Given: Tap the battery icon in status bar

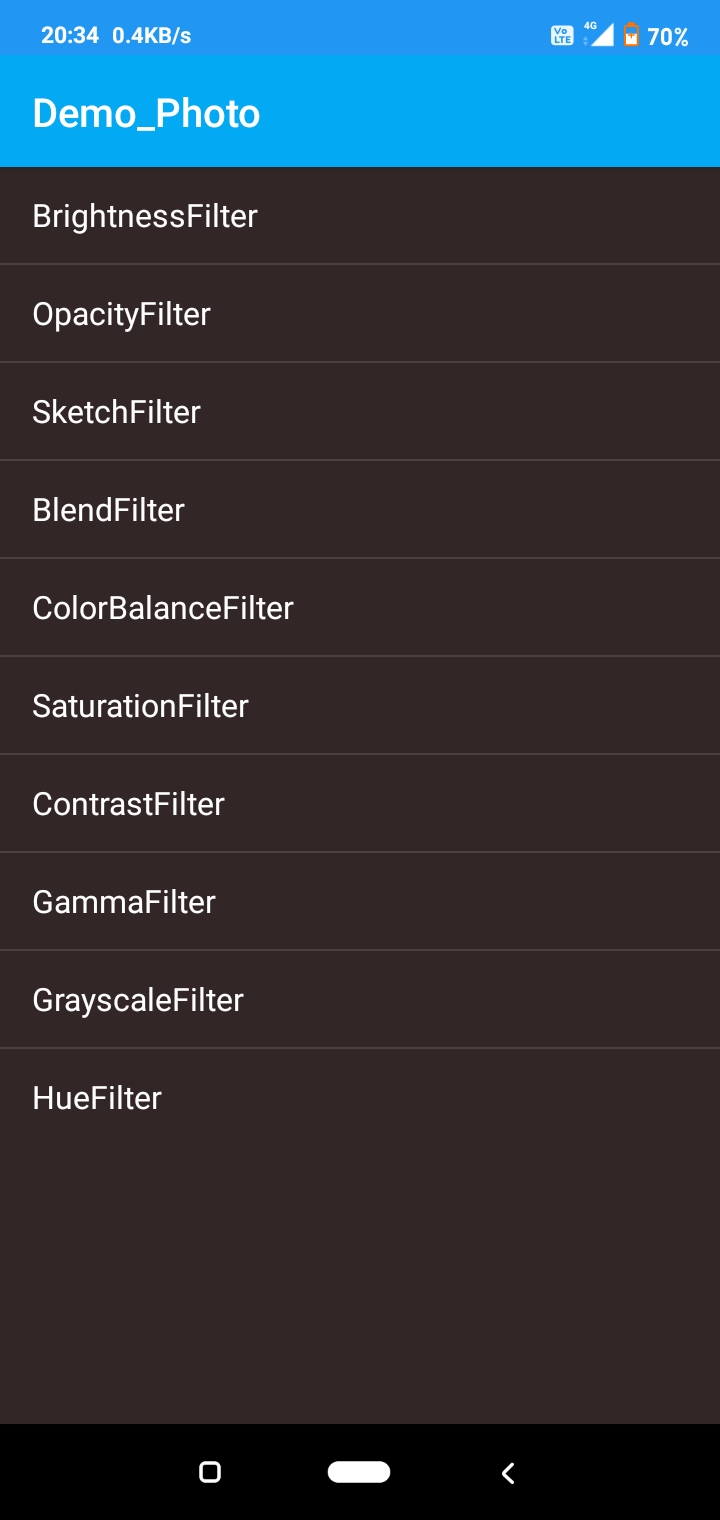Looking at the screenshot, I should 631,36.
